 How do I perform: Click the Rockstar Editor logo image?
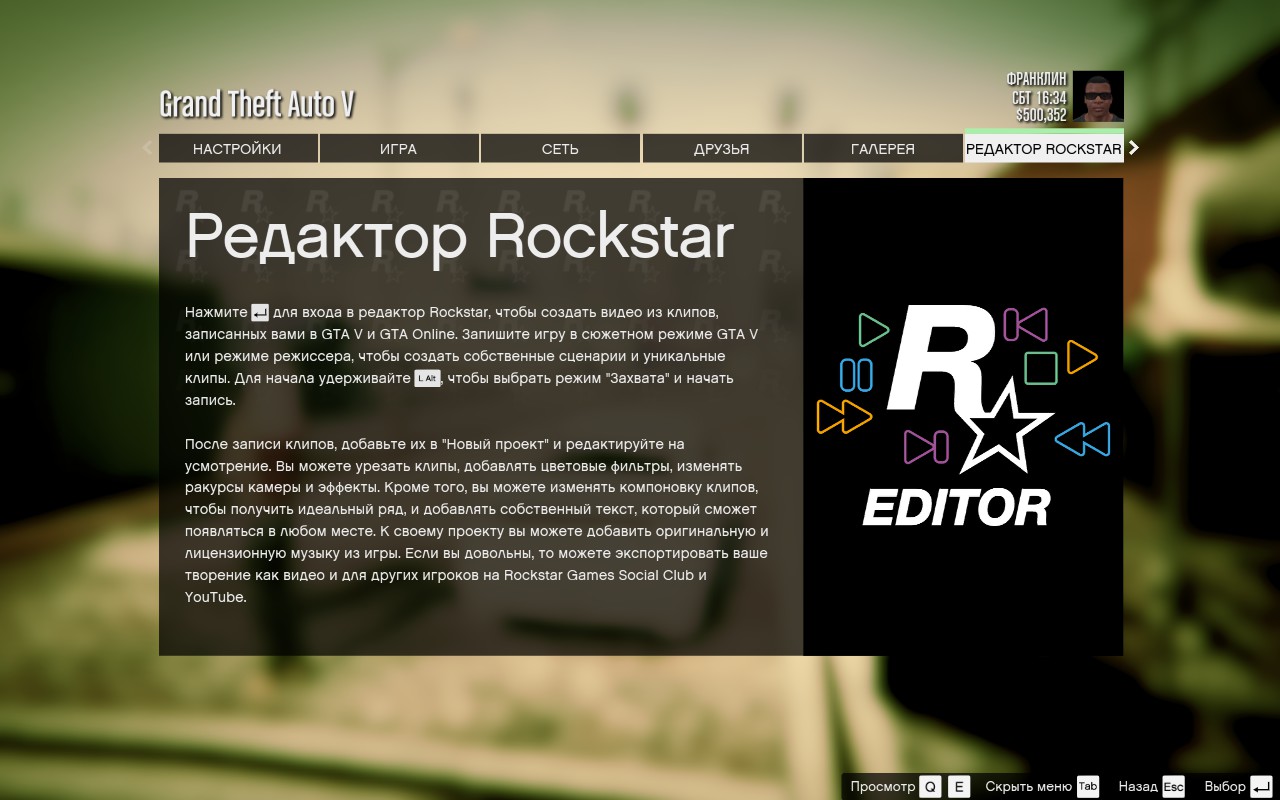coord(962,416)
